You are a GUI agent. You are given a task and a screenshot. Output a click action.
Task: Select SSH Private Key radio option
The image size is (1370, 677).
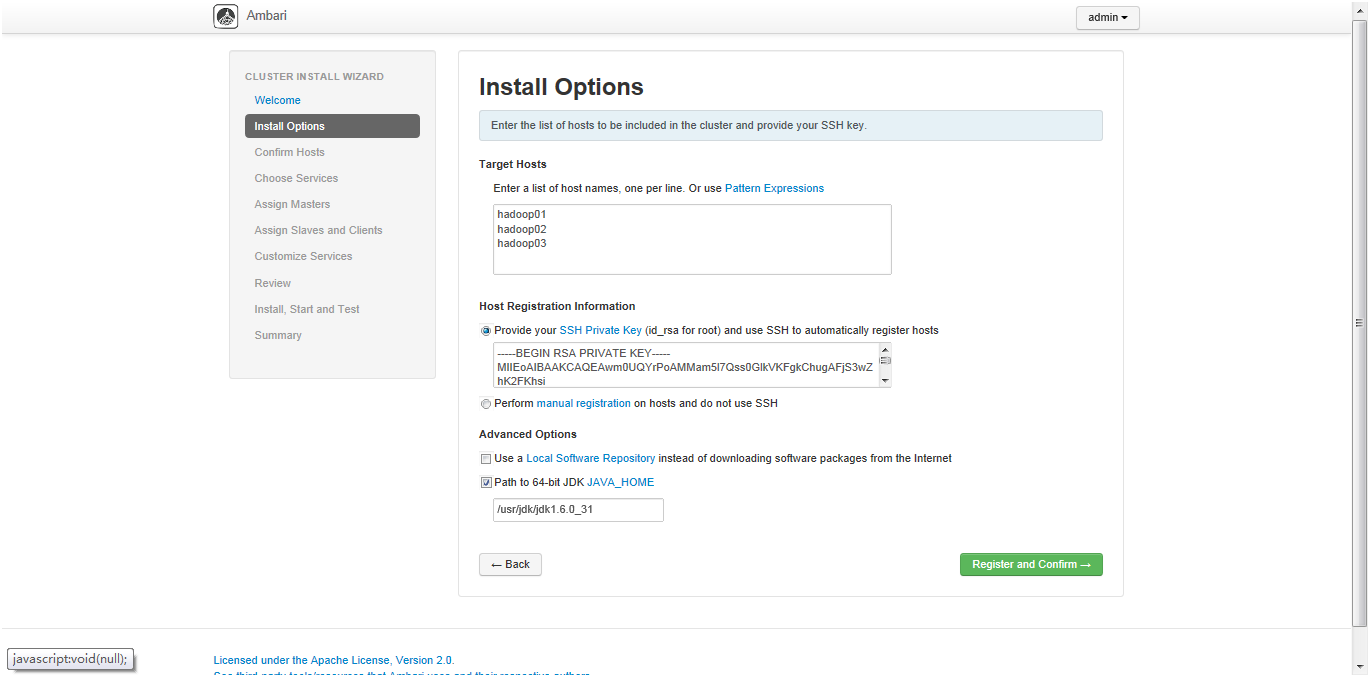click(486, 331)
